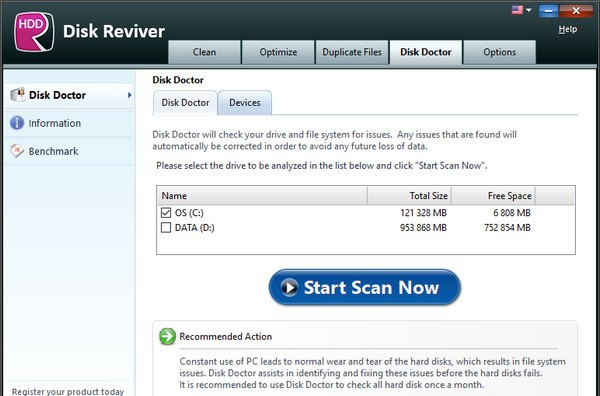Switch to the Clean tab
Screen dimensions: 600x396
[204, 52]
